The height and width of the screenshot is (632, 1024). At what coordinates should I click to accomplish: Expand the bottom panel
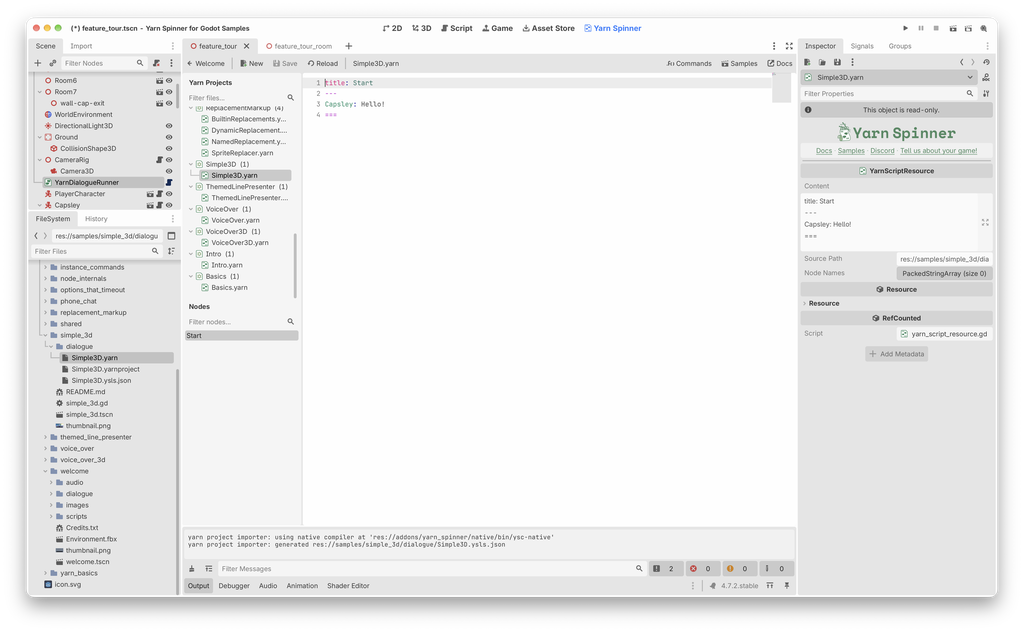tap(770, 586)
